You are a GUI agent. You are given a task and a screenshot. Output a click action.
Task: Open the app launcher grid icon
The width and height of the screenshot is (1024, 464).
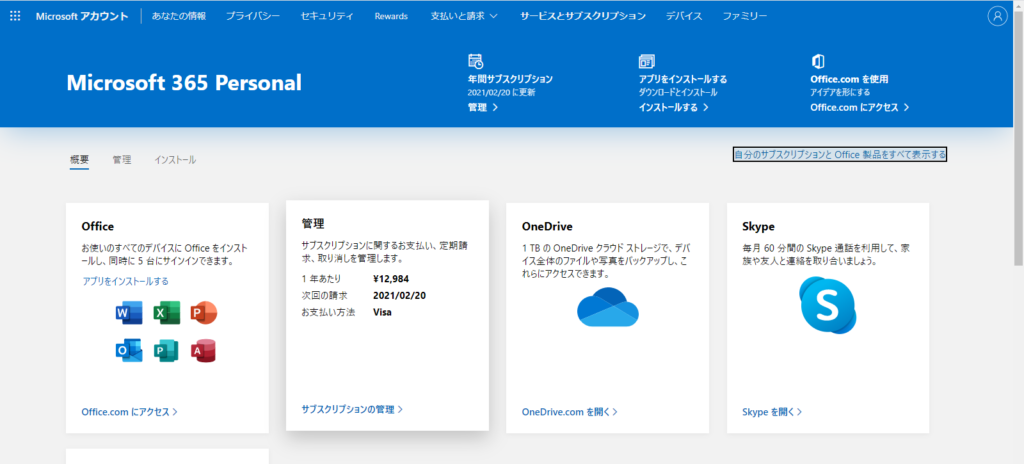pyautogui.click(x=15, y=16)
